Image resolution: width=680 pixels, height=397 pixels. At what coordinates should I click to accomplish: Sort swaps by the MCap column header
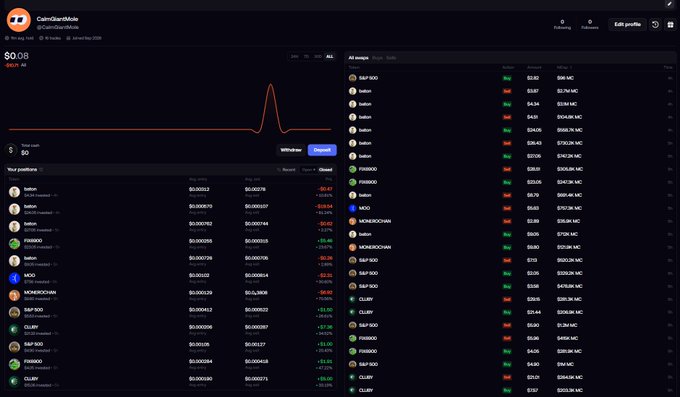[564, 67]
